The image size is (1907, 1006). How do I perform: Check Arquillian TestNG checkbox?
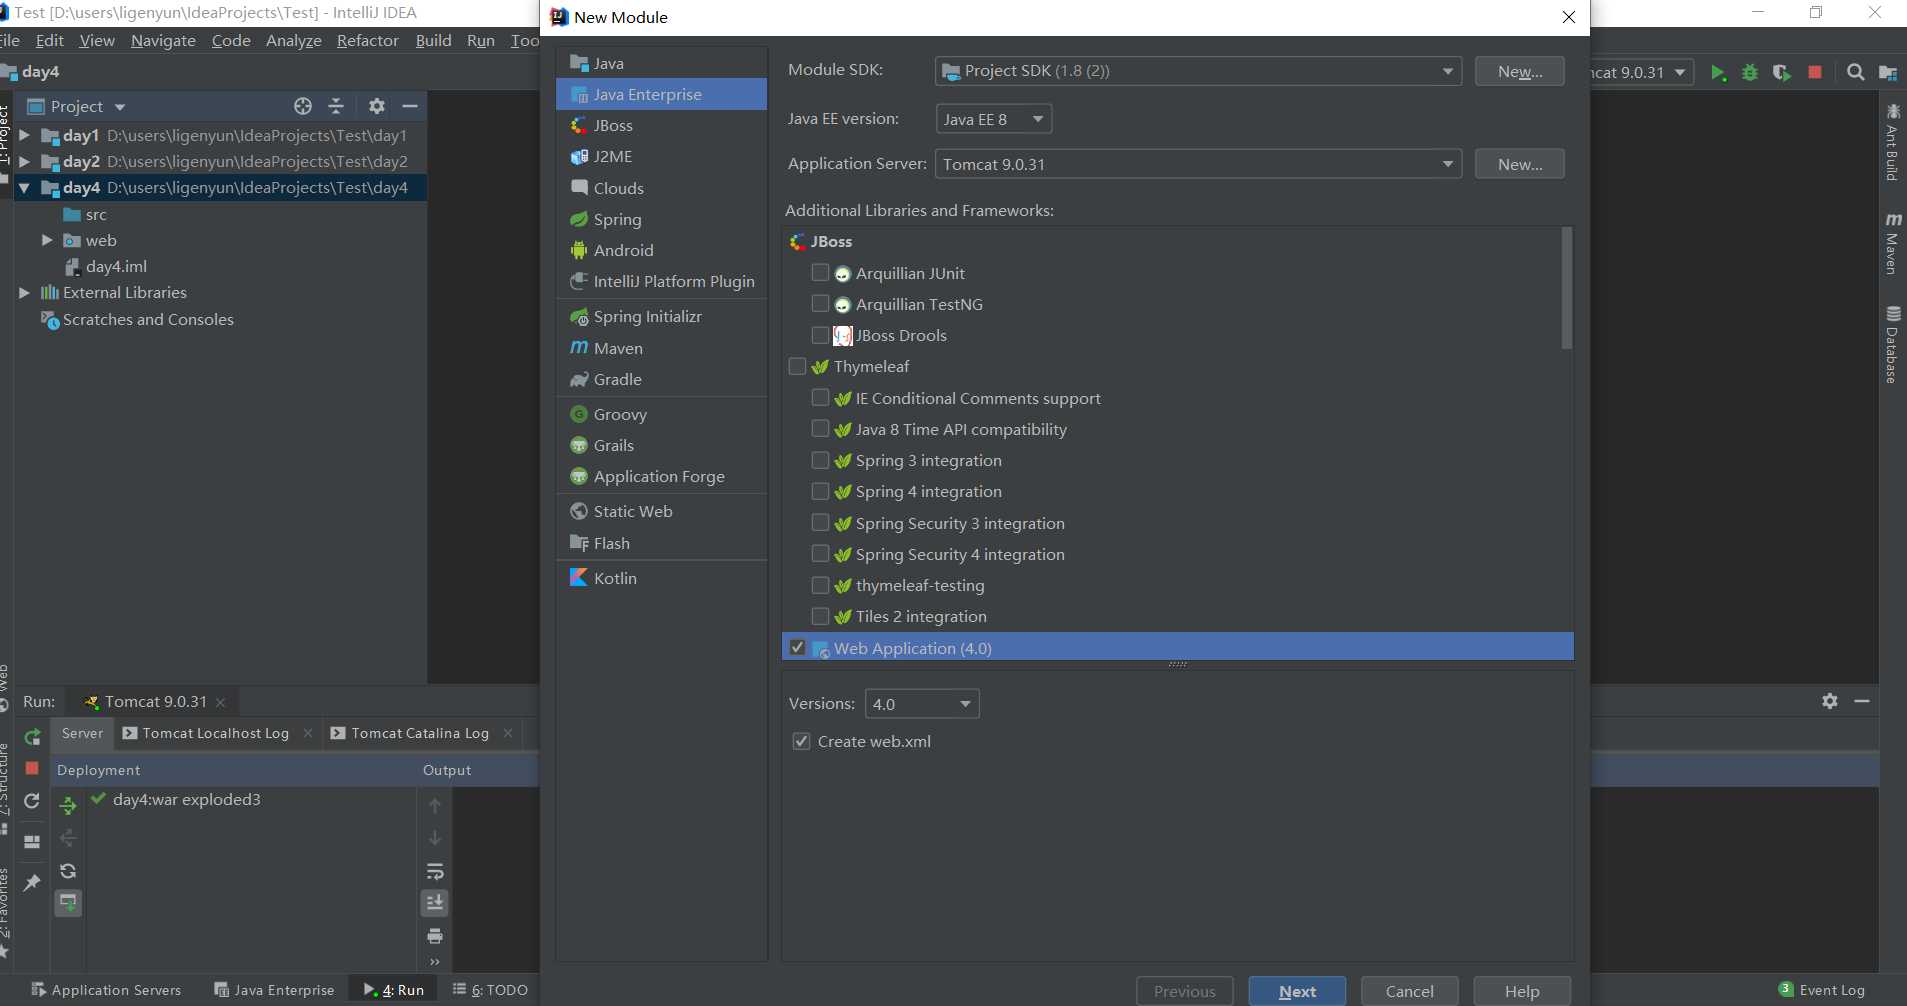[x=820, y=303]
